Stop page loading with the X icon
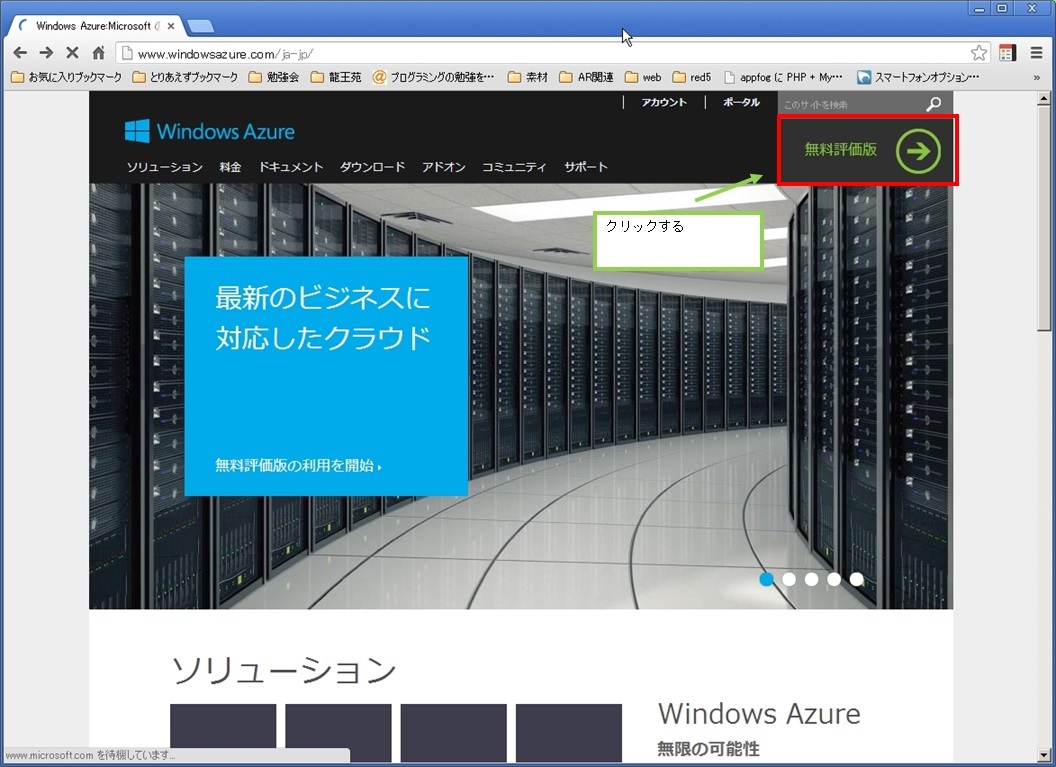1056x767 pixels. coord(72,53)
